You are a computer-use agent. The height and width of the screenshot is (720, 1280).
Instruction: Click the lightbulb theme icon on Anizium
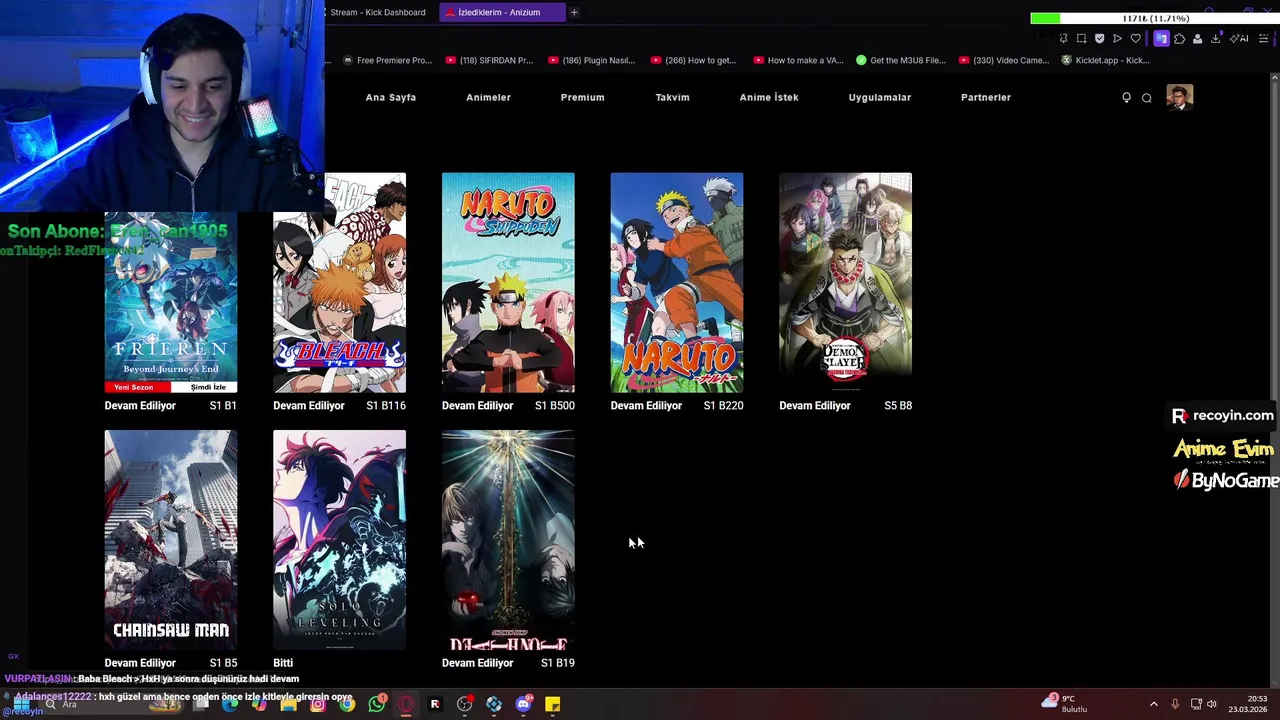(x=1126, y=97)
